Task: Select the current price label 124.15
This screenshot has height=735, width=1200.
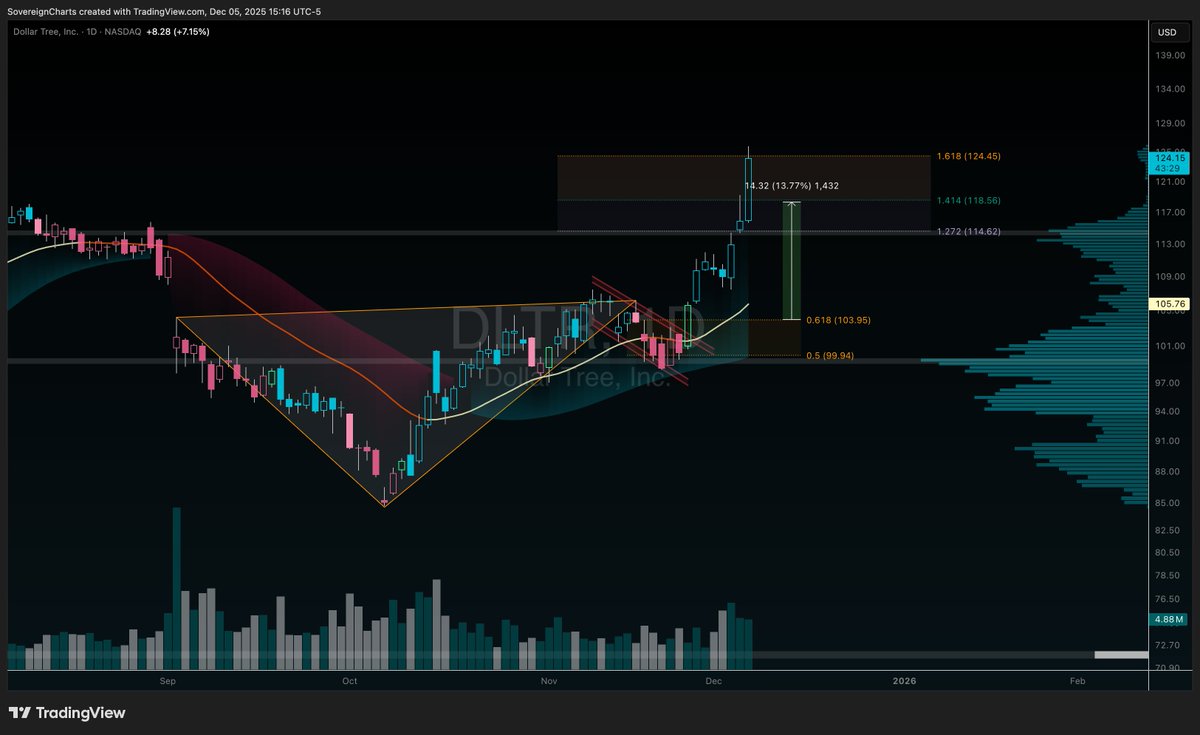Action: [x=1169, y=158]
